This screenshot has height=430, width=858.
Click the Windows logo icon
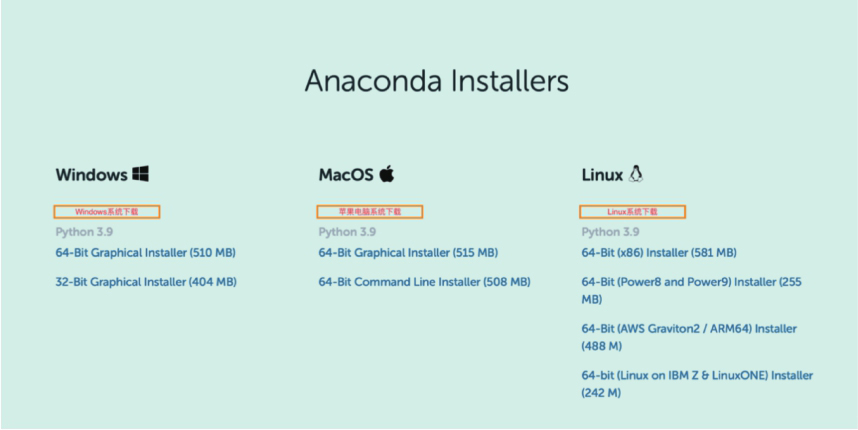coord(141,175)
